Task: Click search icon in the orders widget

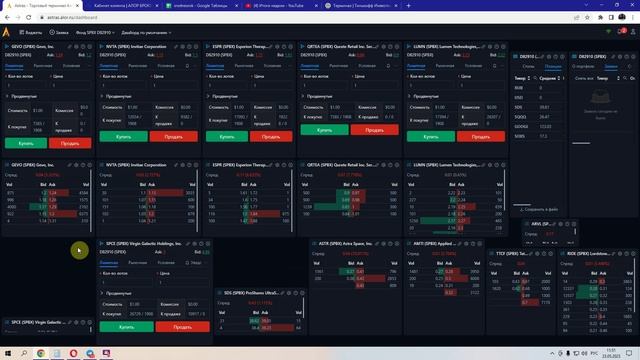Action: 625,78
